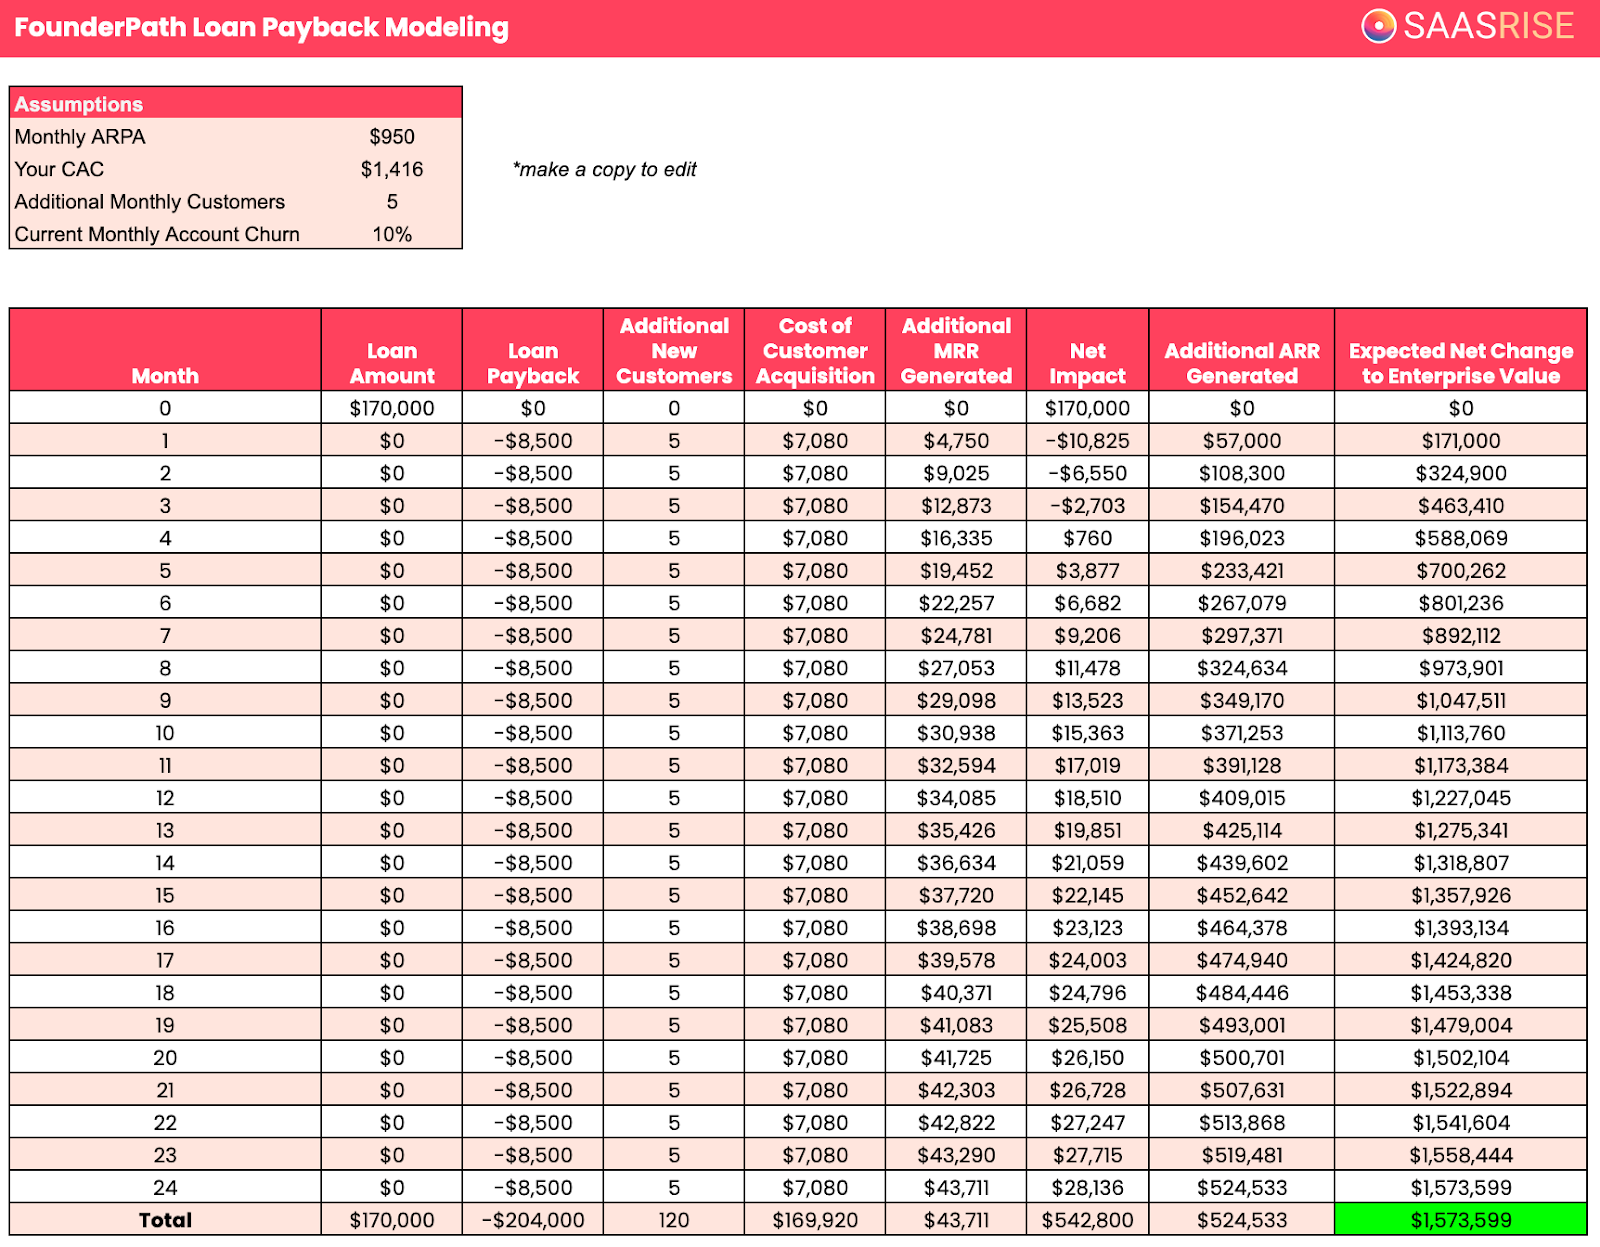Select the month 10 MRR cell $30,938
Viewport: 1600px width, 1247px height.
coord(956,733)
